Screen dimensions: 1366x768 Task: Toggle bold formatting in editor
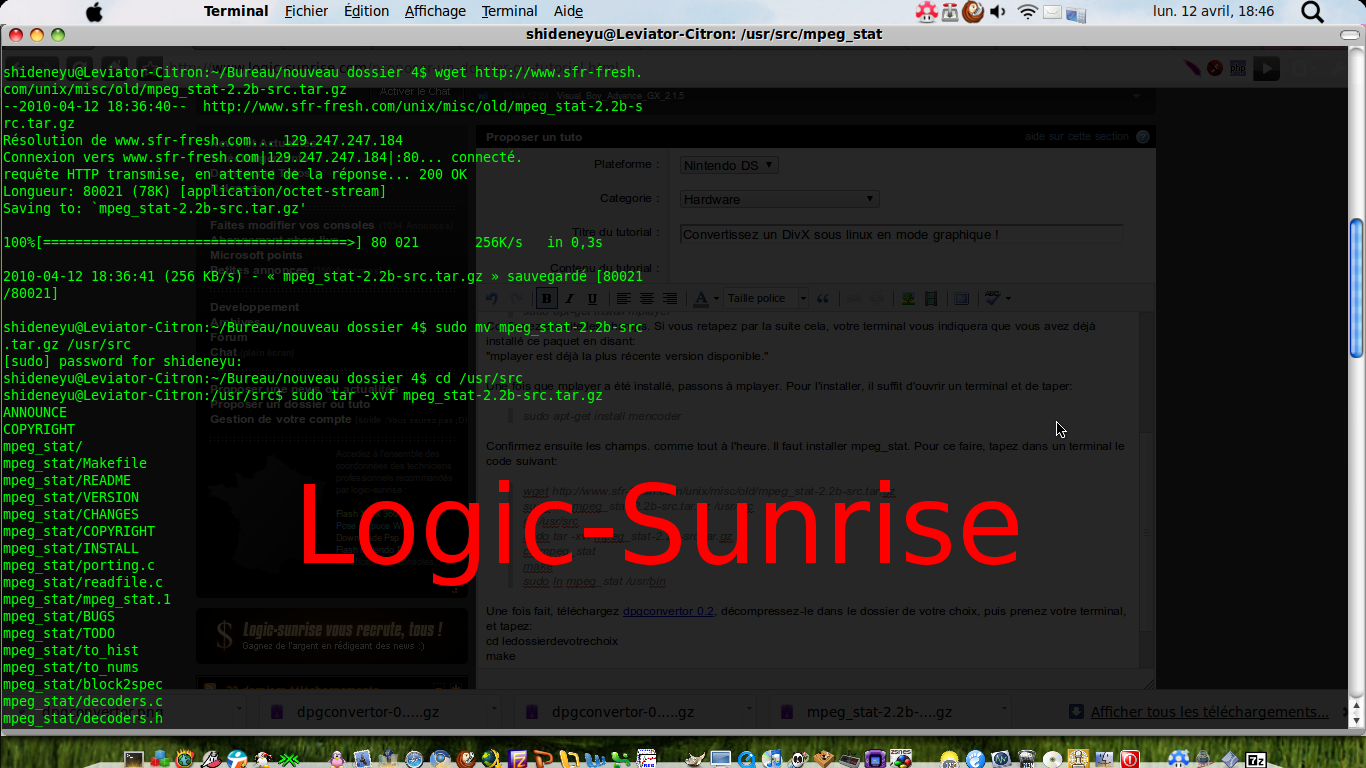tap(547, 298)
